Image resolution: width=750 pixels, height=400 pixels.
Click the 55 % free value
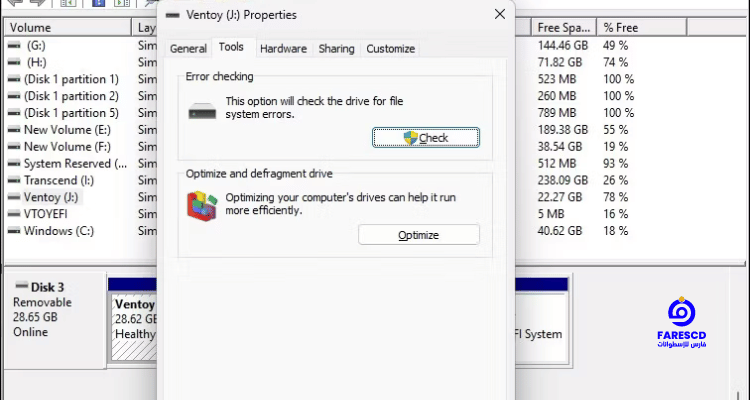pyautogui.click(x=616, y=130)
